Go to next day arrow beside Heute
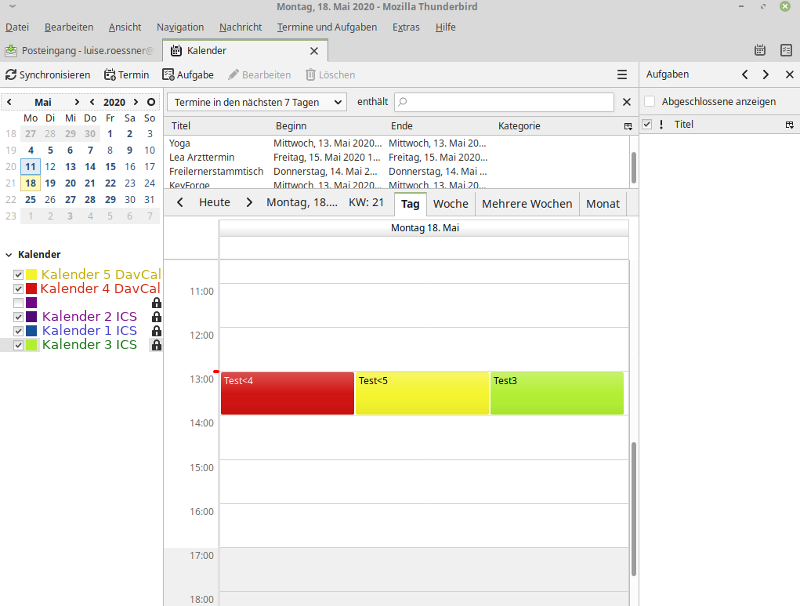 coord(249,203)
